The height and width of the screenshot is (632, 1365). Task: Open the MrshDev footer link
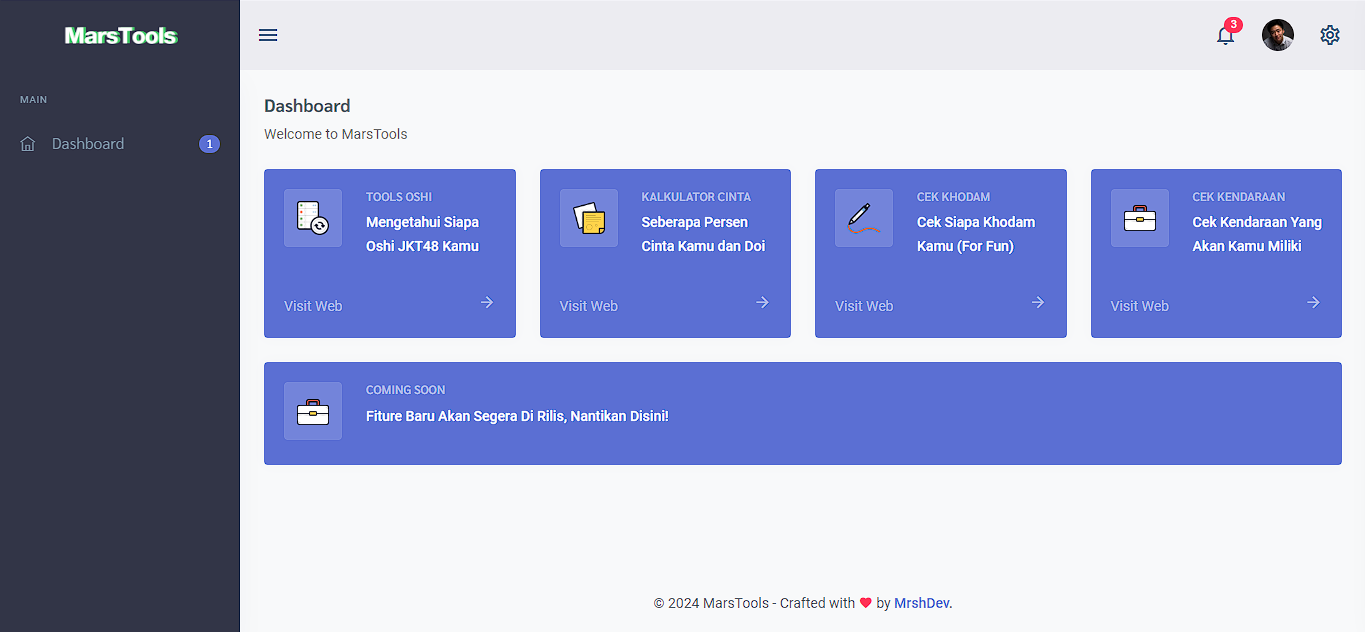tap(921, 603)
